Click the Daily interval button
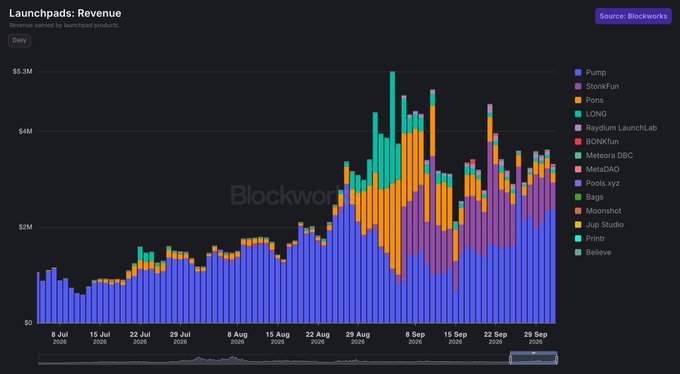Image resolution: width=680 pixels, height=374 pixels. 20,40
